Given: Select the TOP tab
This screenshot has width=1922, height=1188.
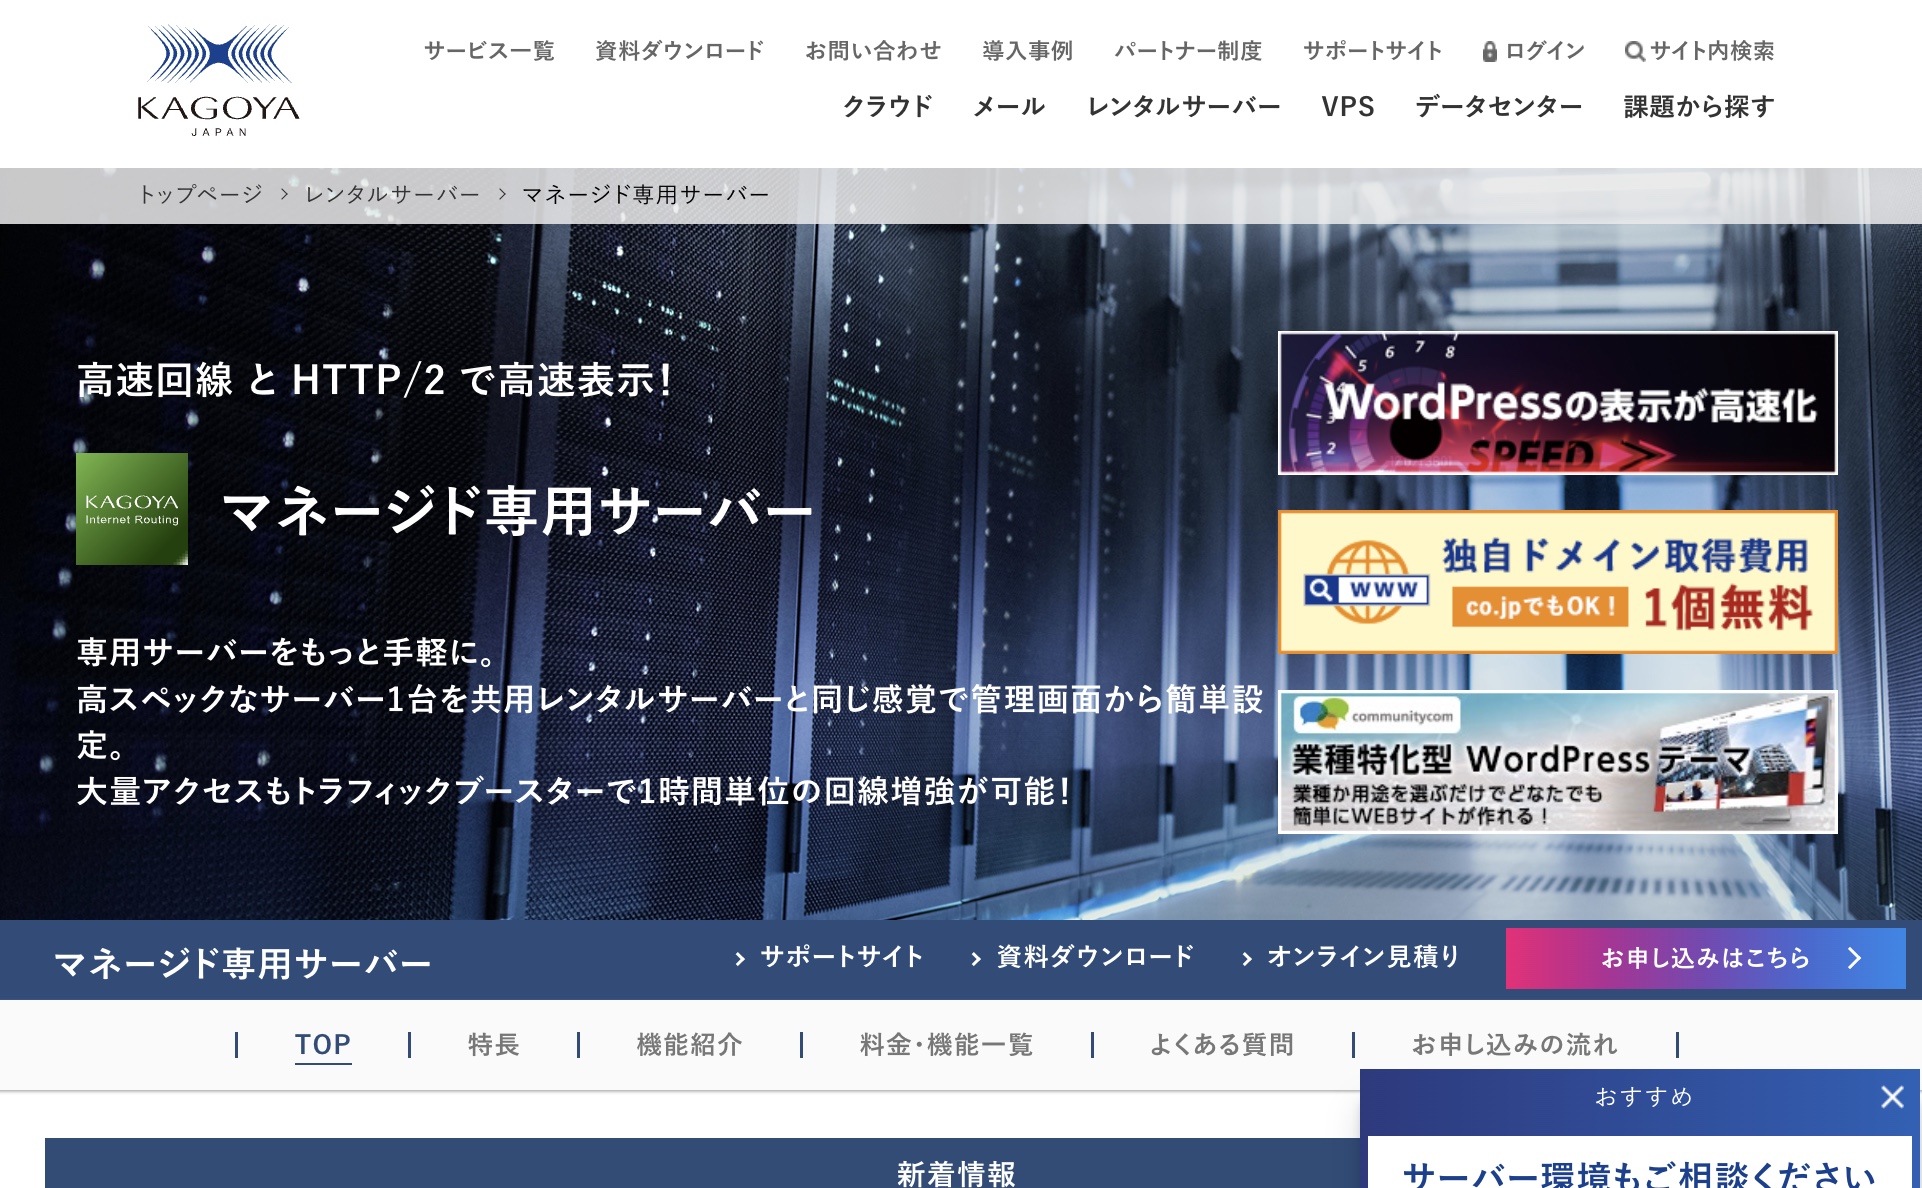Looking at the screenshot, I should (x=322, y=1045).
